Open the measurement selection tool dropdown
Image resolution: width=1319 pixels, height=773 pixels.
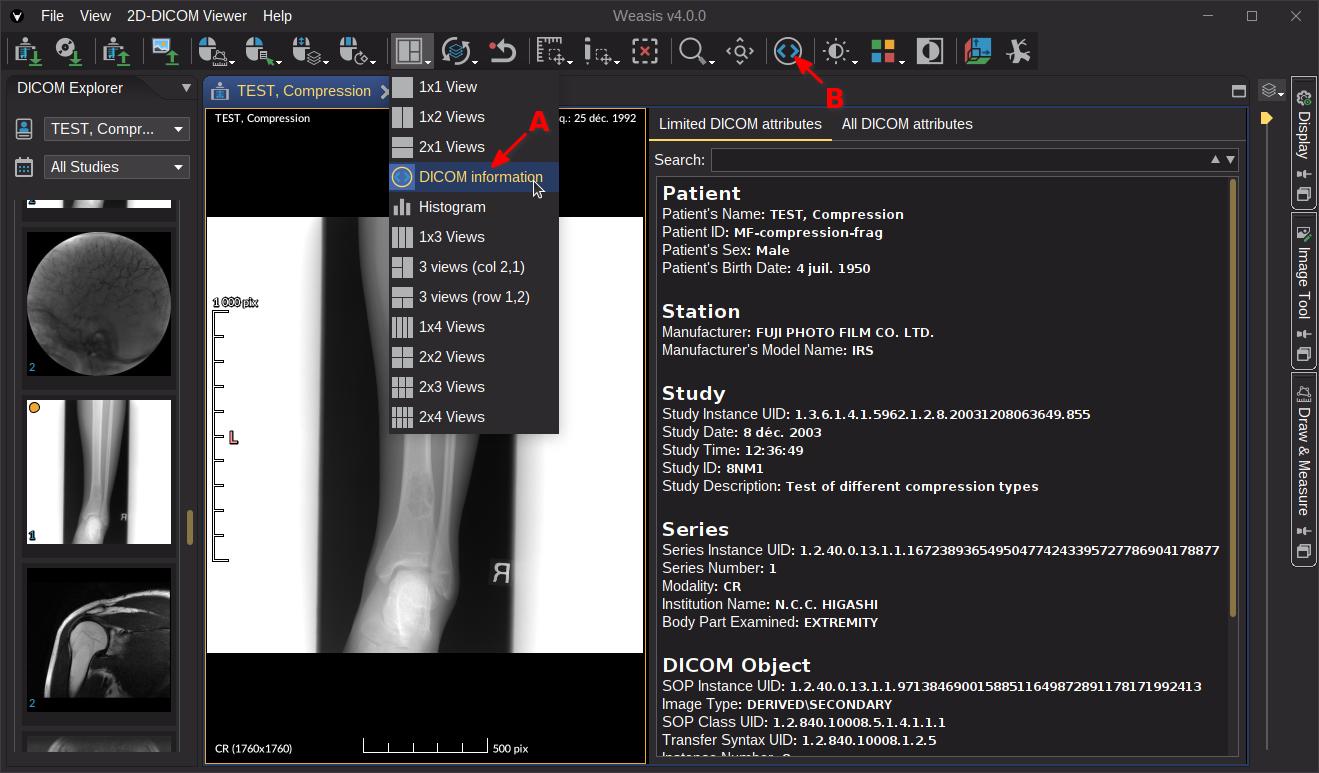tap(552, 51)
